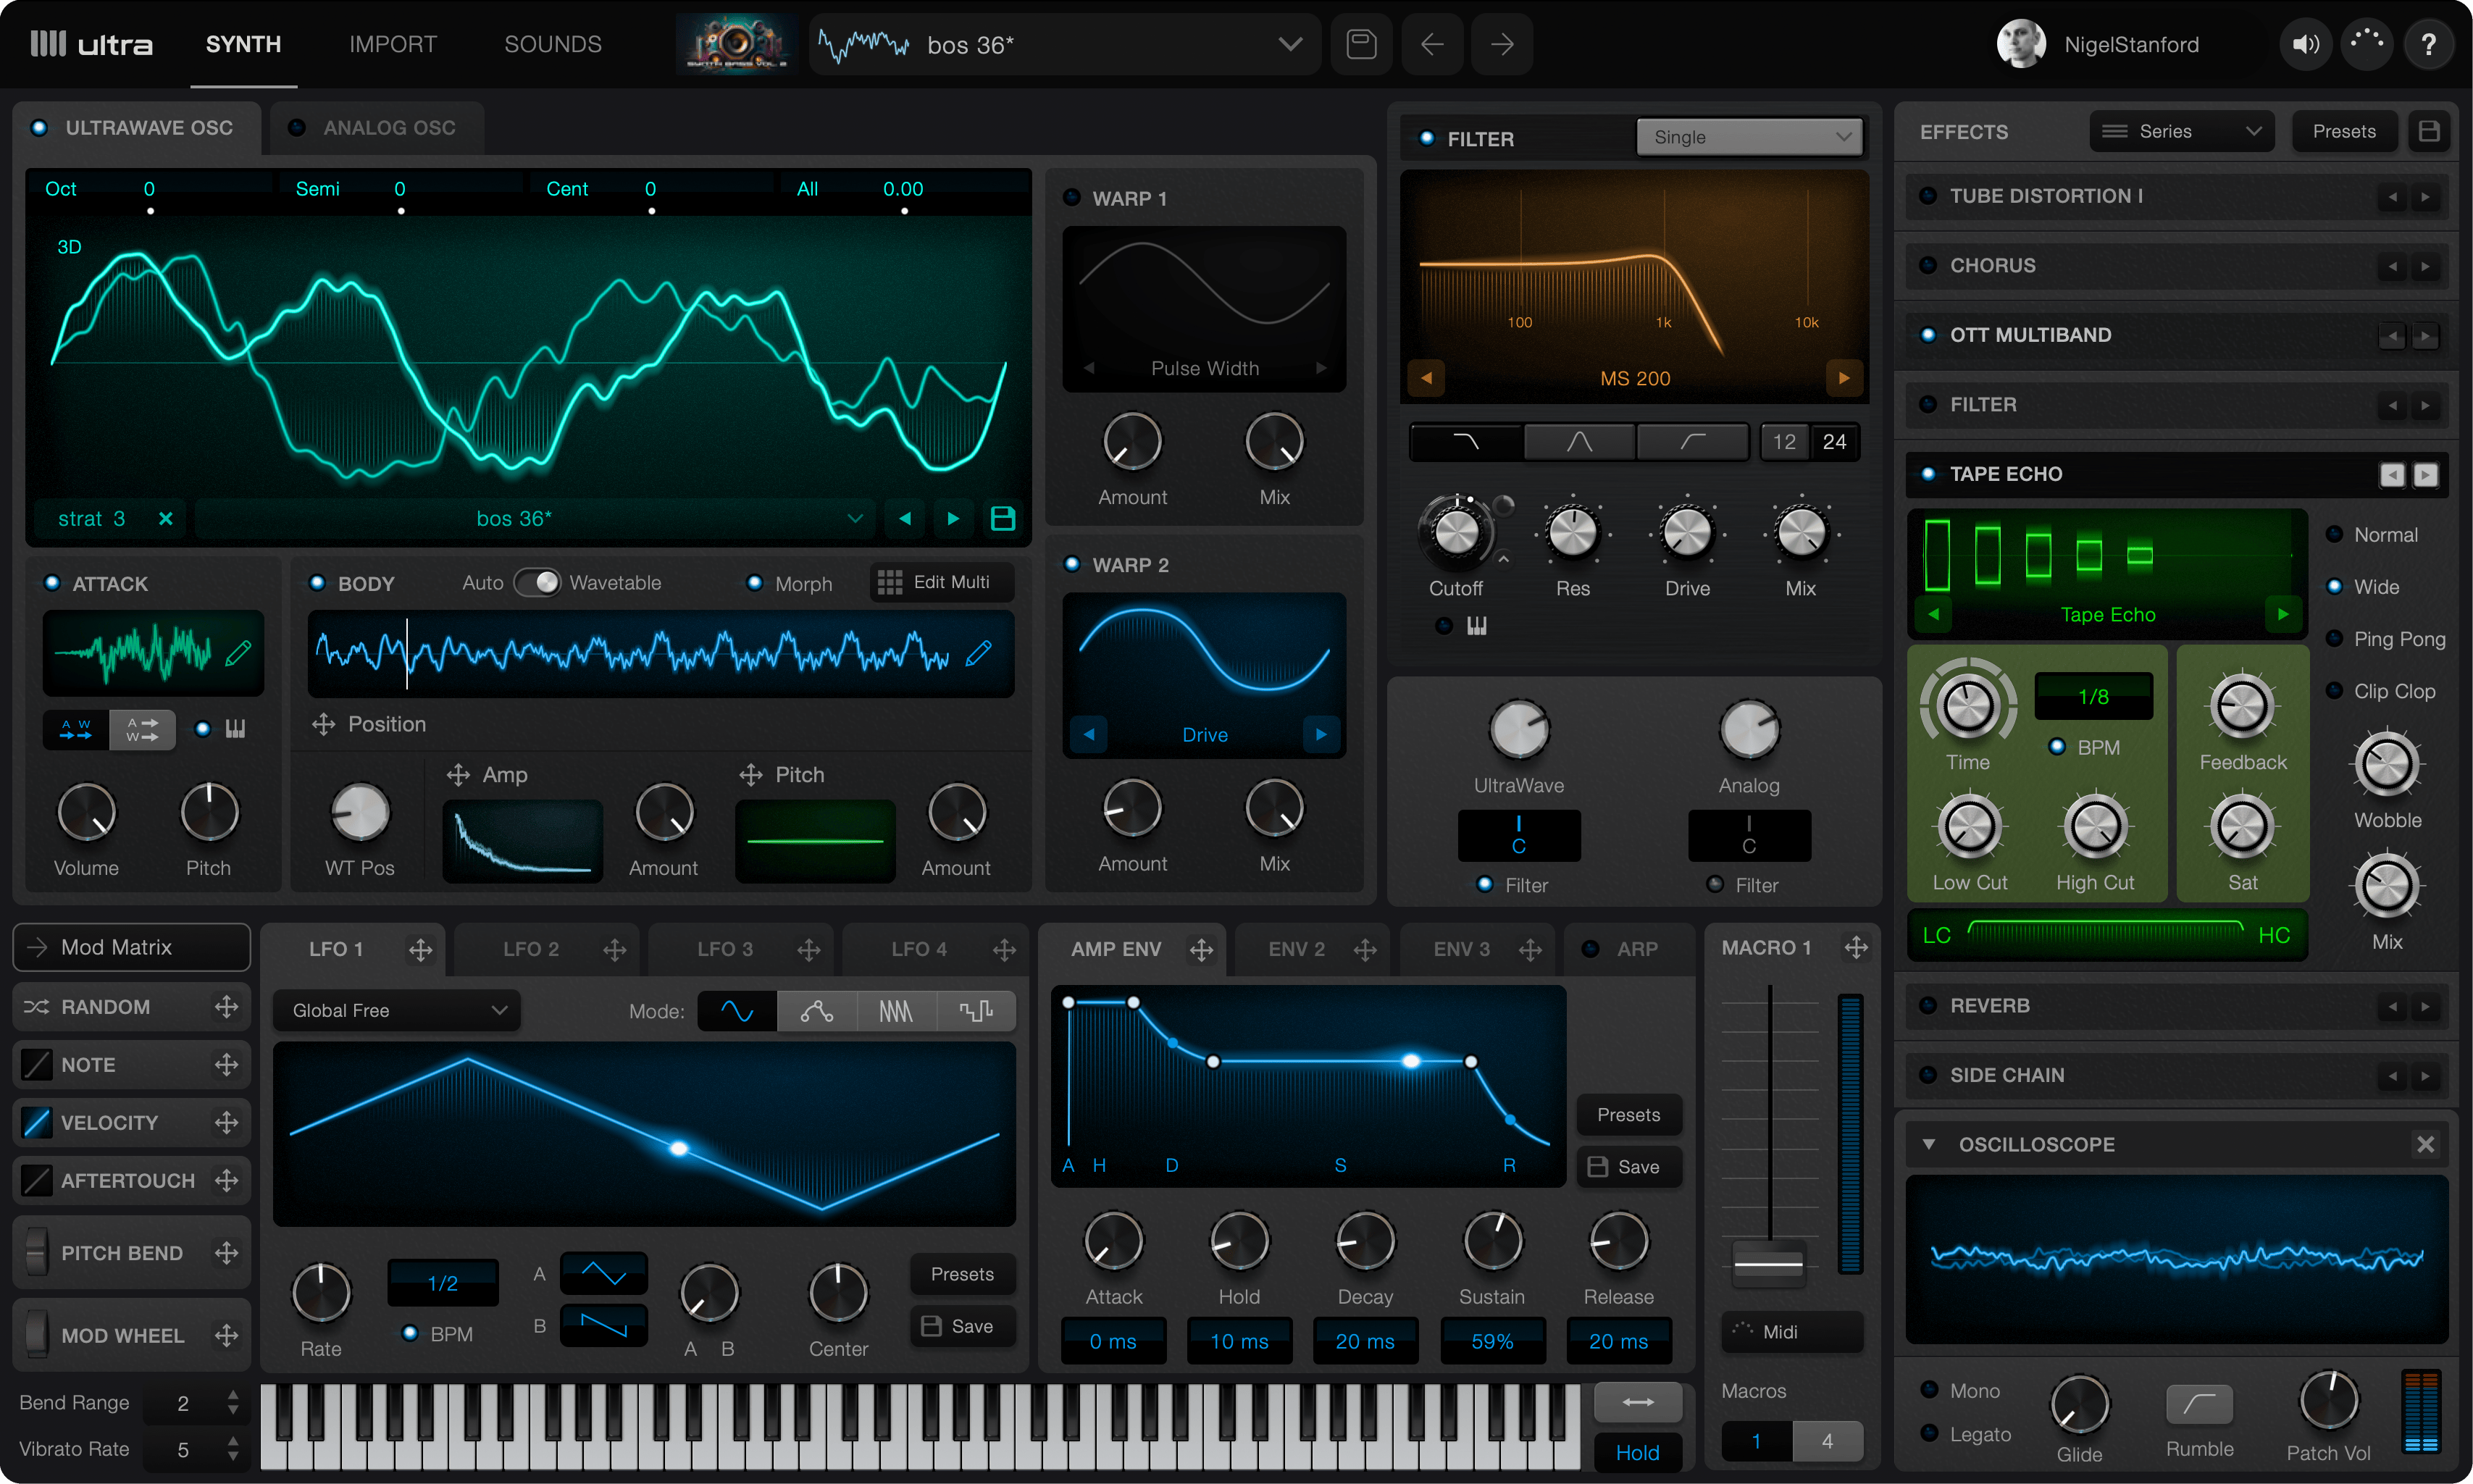
Task: Switch to the ANALOG OSC tab
Action: click(x=388, y=128)
